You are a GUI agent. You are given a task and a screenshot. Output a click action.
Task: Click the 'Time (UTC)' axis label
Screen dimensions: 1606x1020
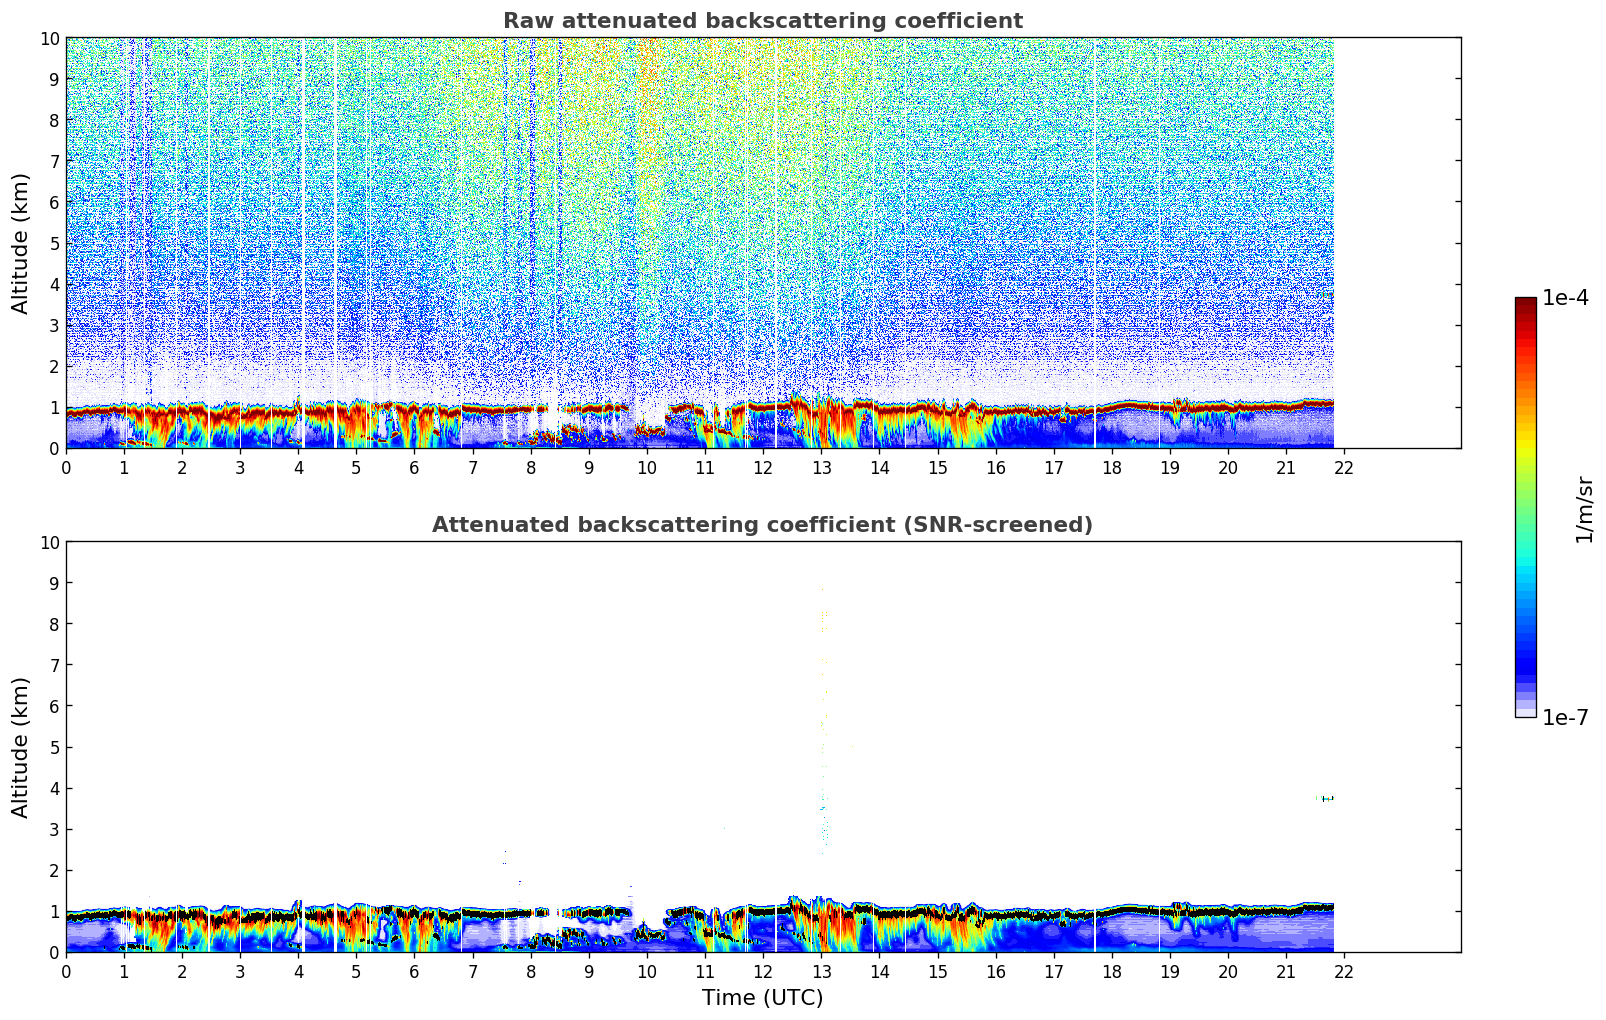(x=762, y=998)
